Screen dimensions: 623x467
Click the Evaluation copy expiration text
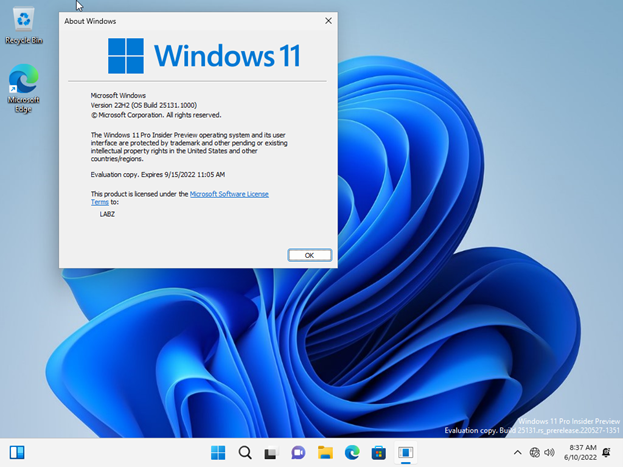click(x=158, y=174)
